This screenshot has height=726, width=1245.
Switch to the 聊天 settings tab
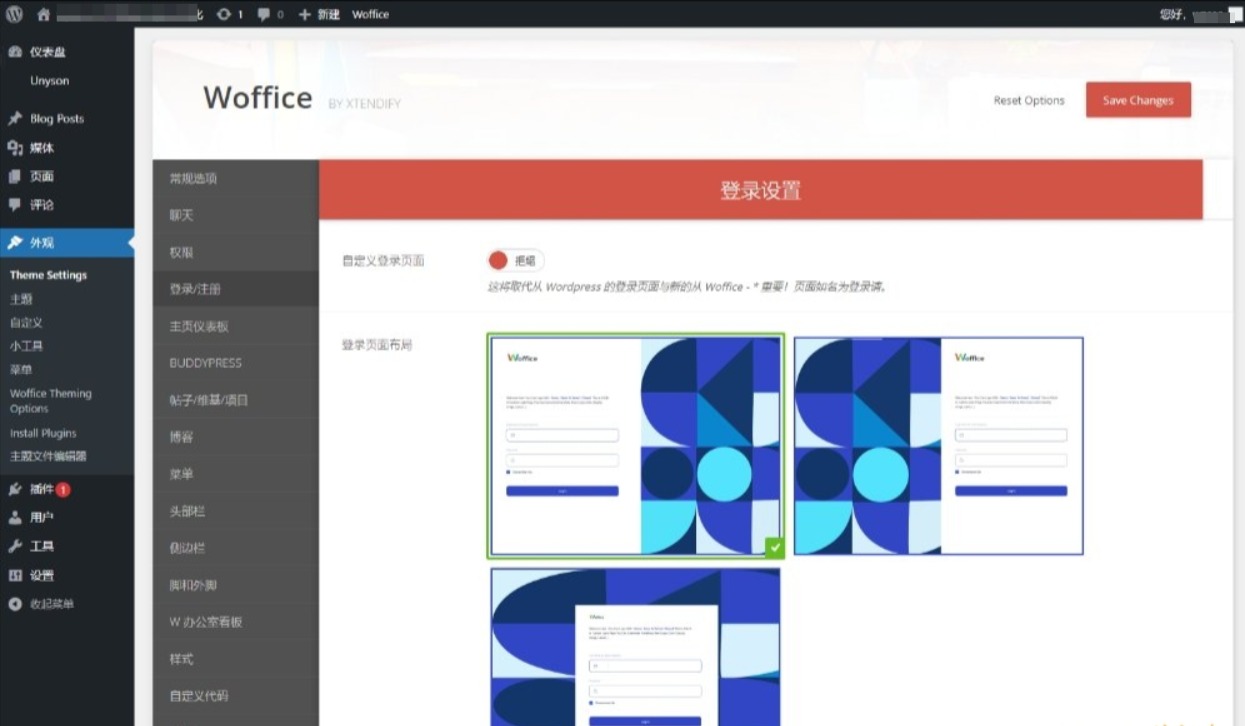(x=236, y=215)
